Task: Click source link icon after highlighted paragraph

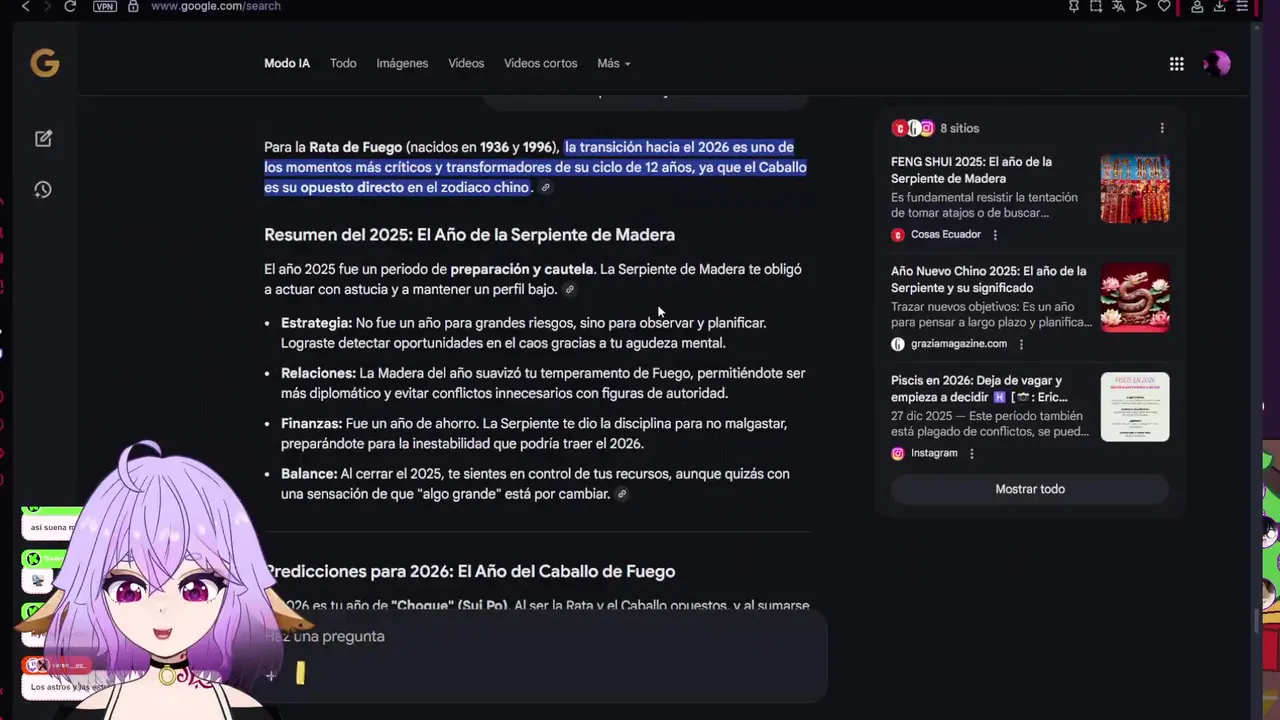Action: click(545, 188)
